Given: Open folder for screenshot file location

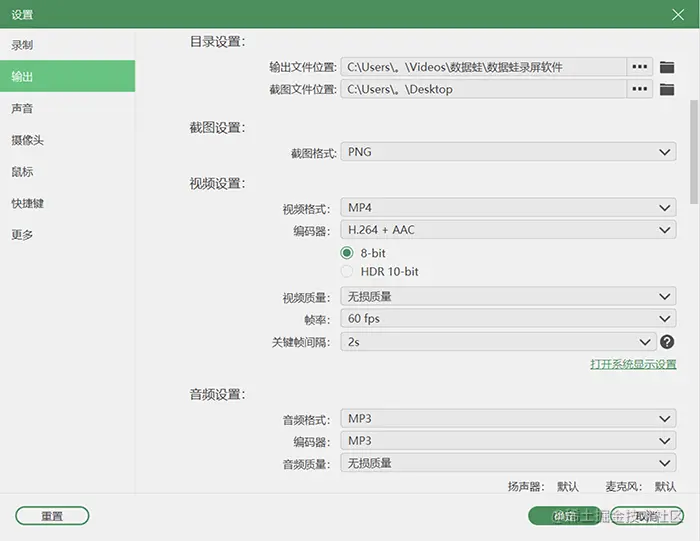Looking at the screenshot, I should [x=667, y=89].
